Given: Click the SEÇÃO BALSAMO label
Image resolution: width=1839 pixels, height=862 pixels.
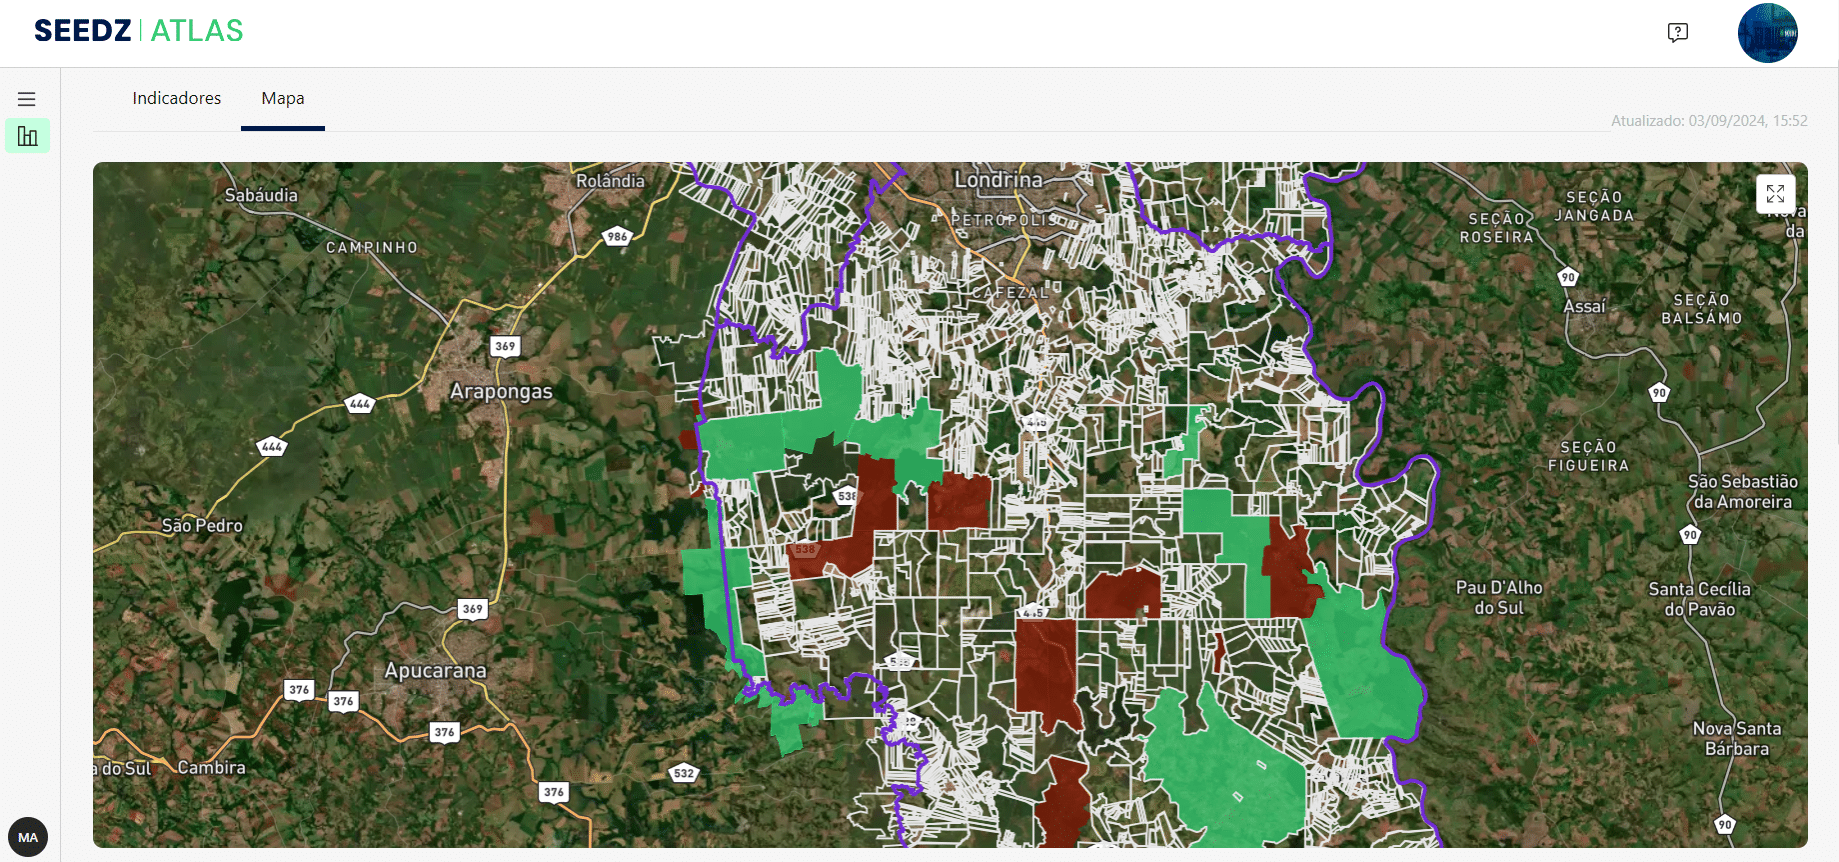Looking at the screenshot, I should click(x=1702, y=309).
